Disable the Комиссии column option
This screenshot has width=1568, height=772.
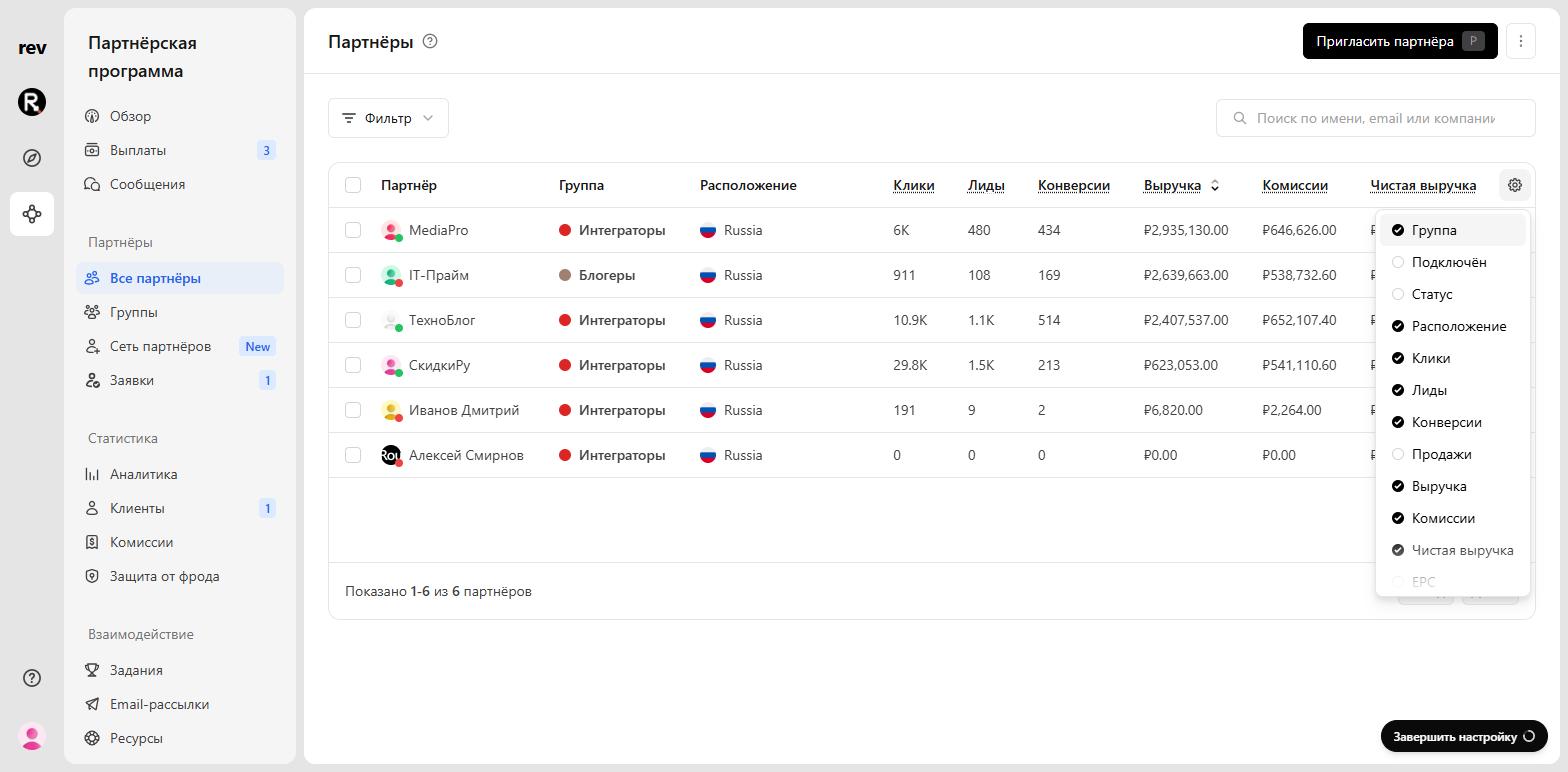pos(1452,518)
